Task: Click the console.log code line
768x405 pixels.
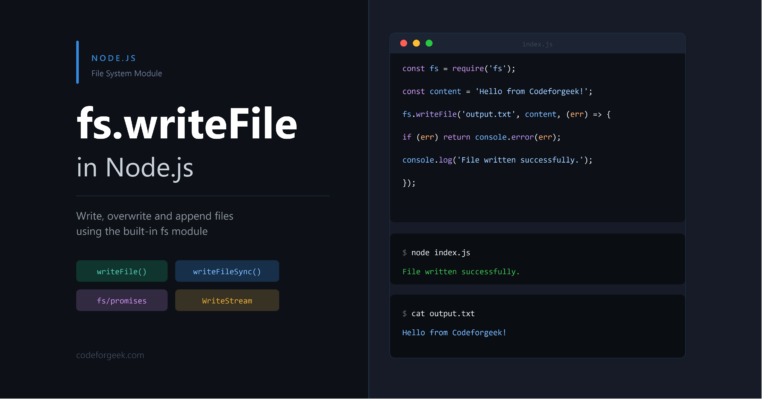Action: [497, 160]
